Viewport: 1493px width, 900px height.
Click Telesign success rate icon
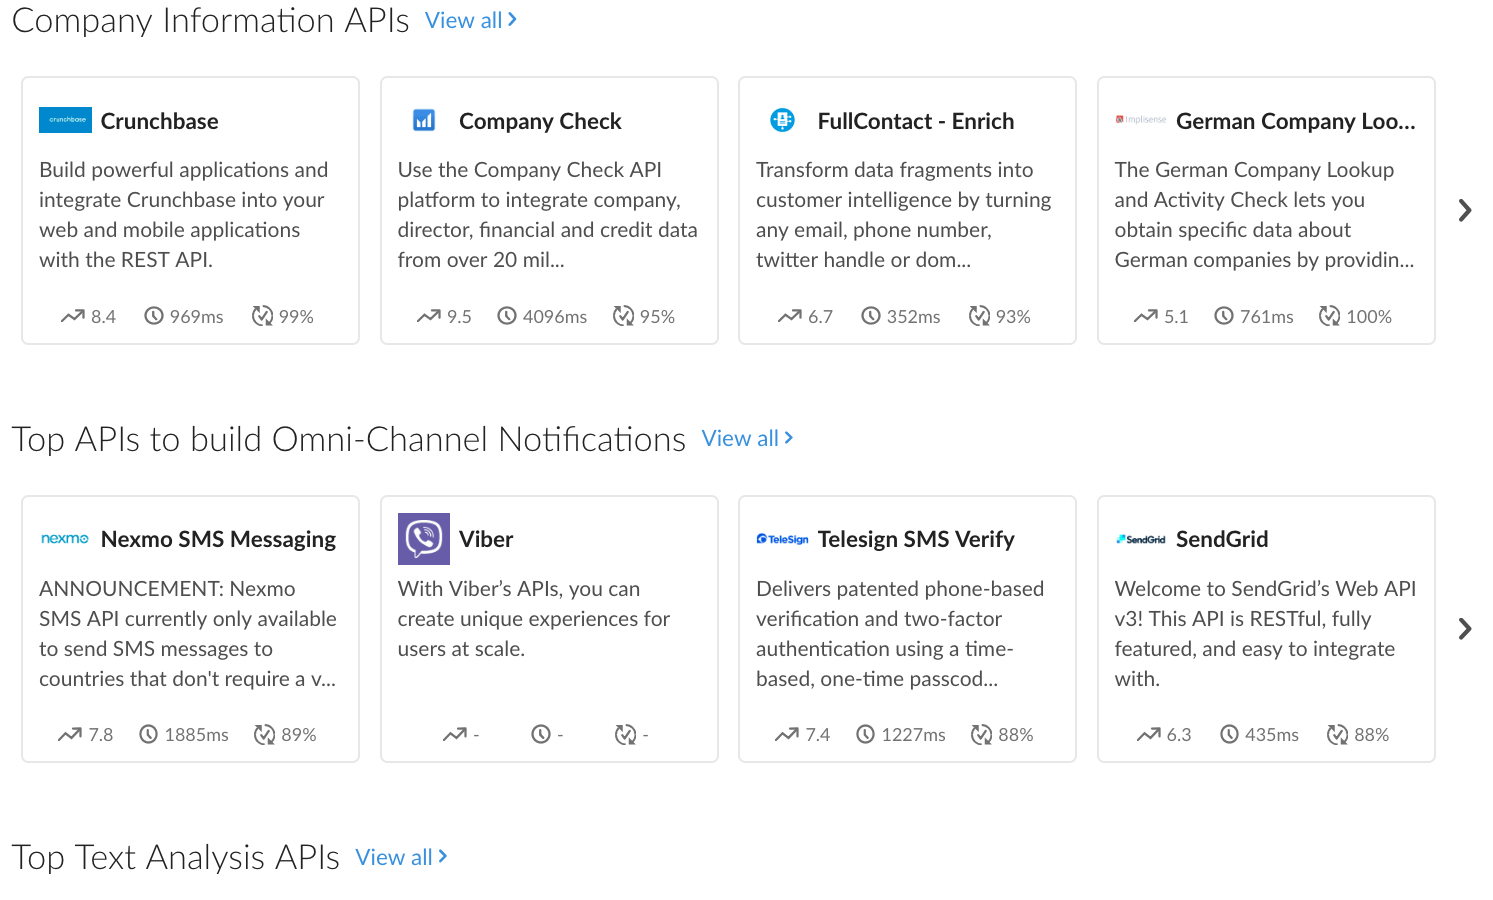point(982,735)
